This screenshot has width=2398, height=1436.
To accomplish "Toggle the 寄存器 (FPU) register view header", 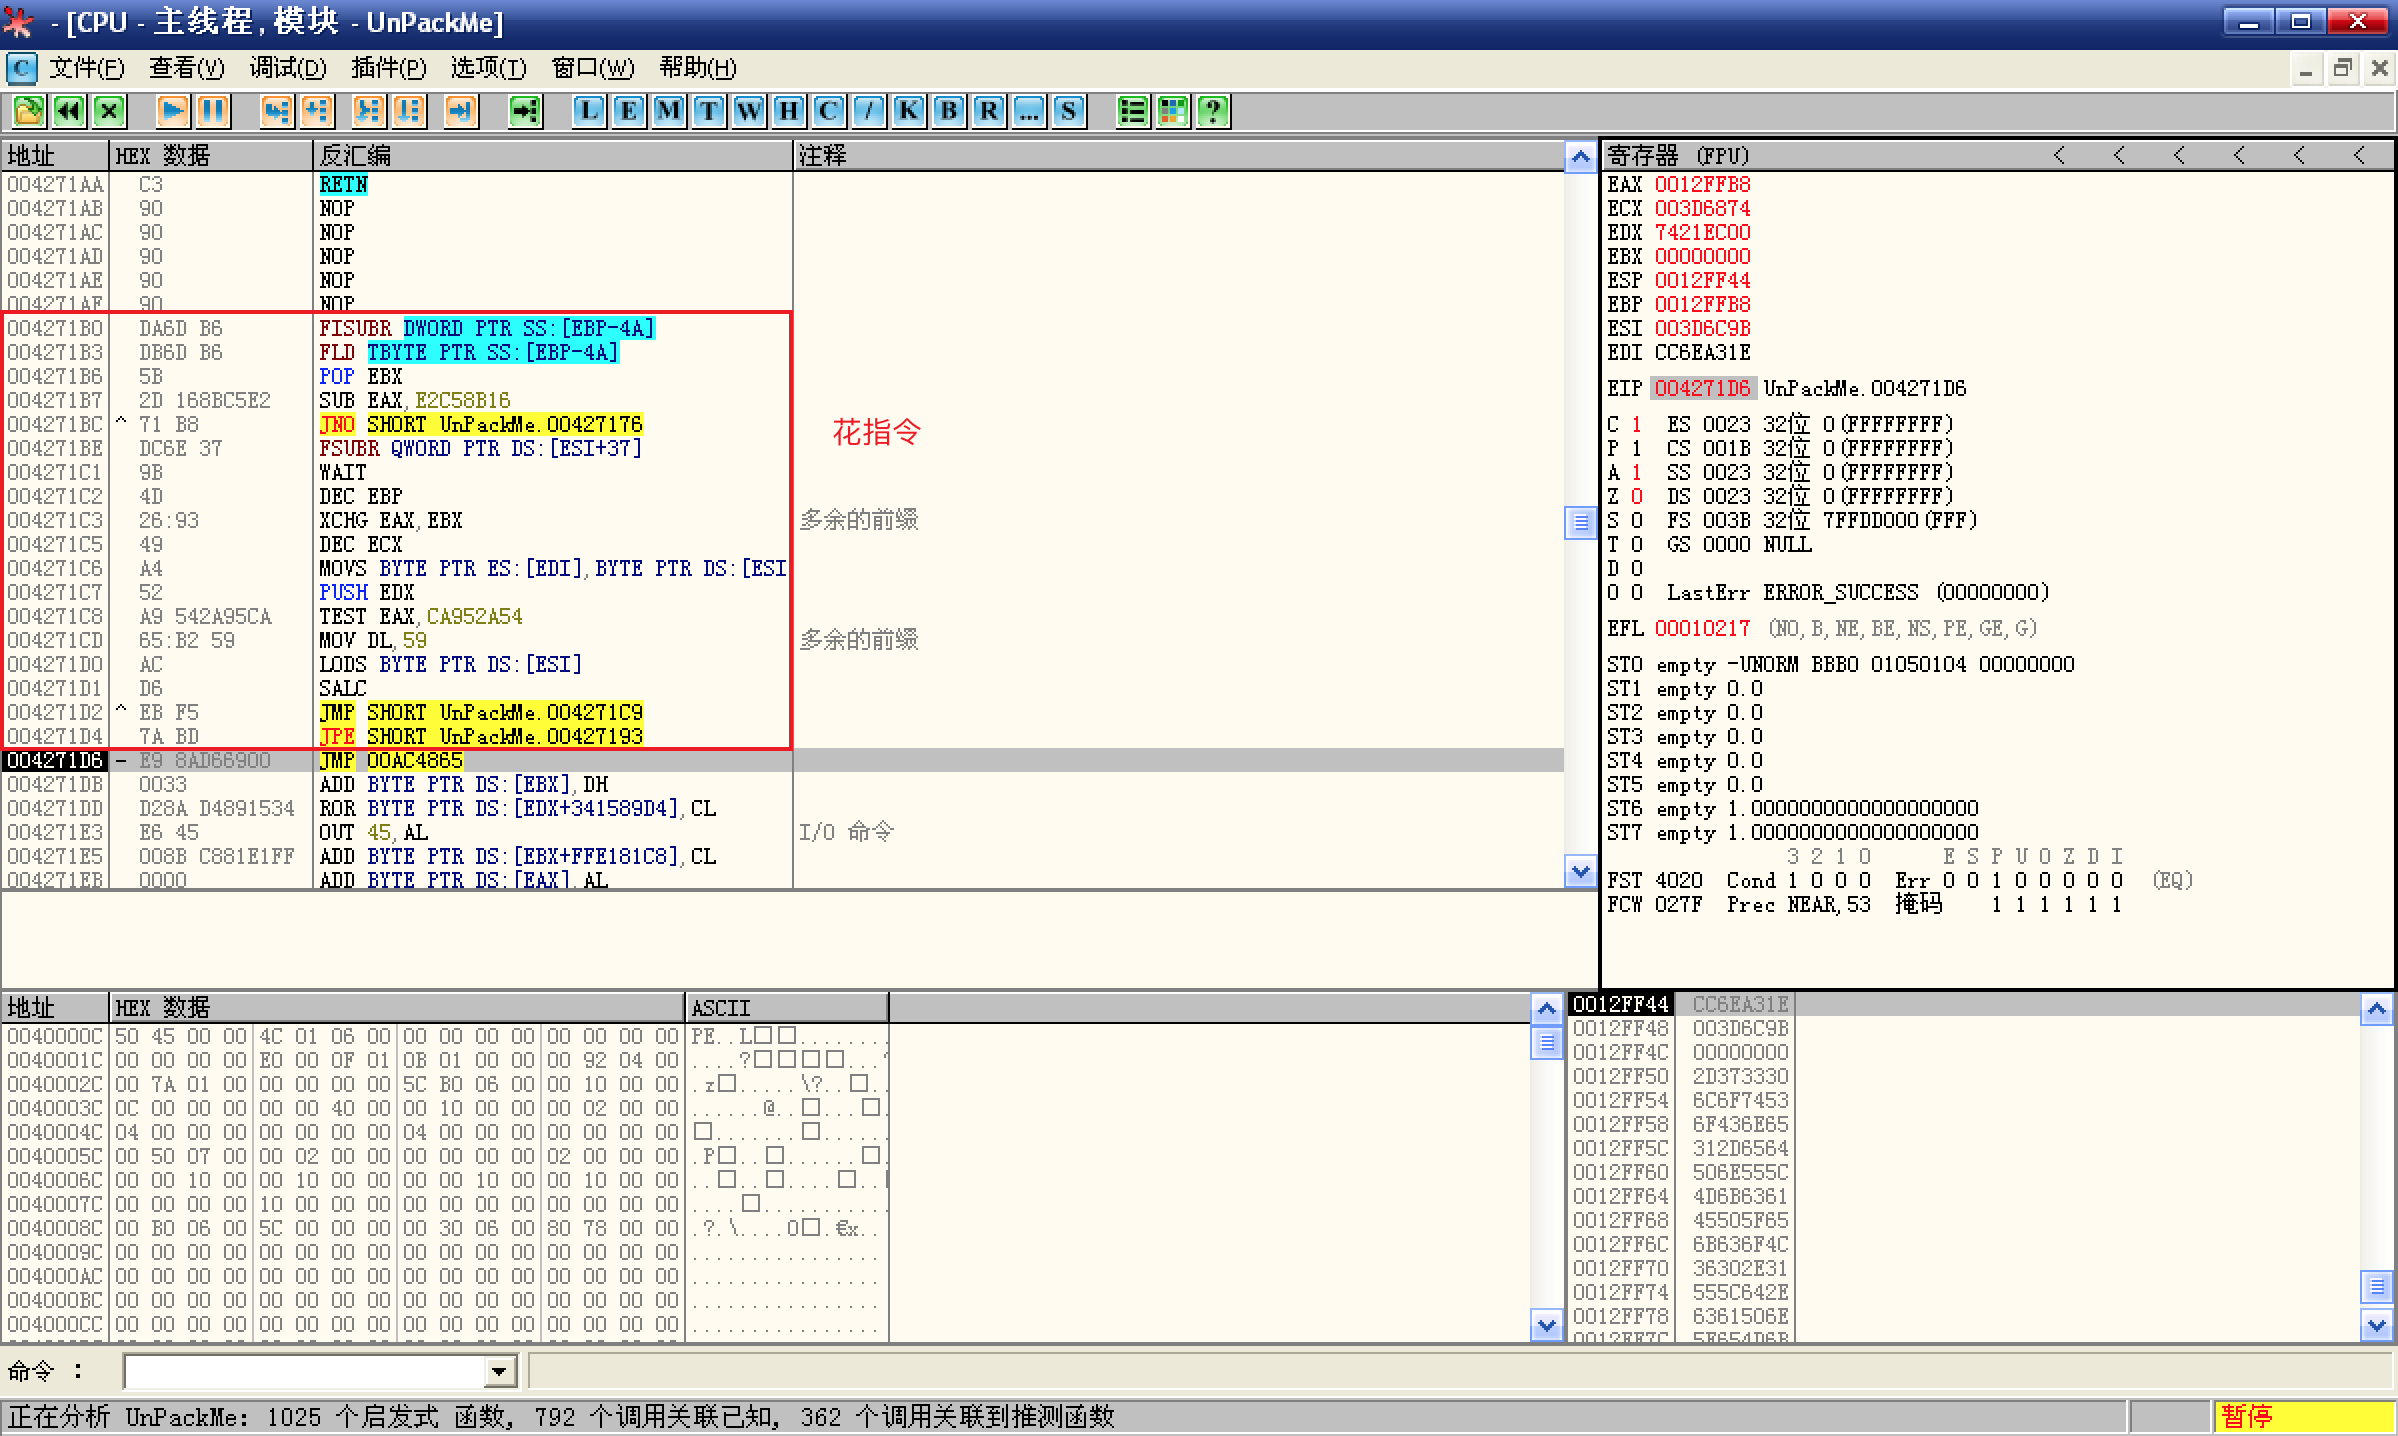I will click(1680, 156).
